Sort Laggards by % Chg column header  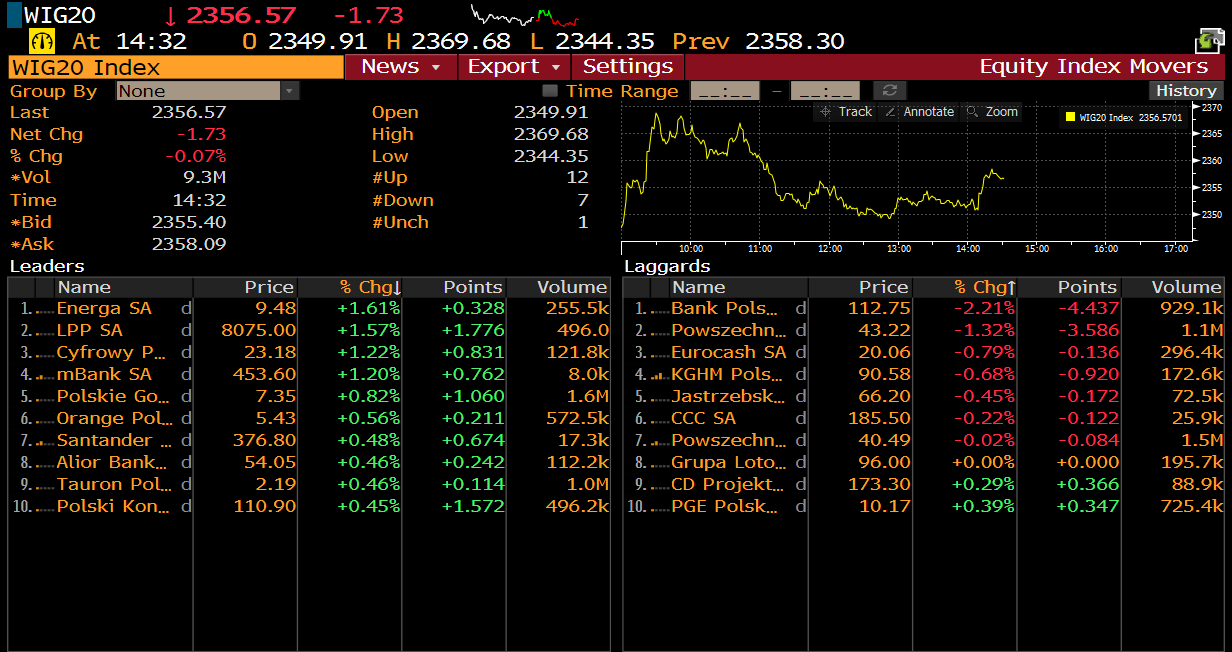click(964, 287)
